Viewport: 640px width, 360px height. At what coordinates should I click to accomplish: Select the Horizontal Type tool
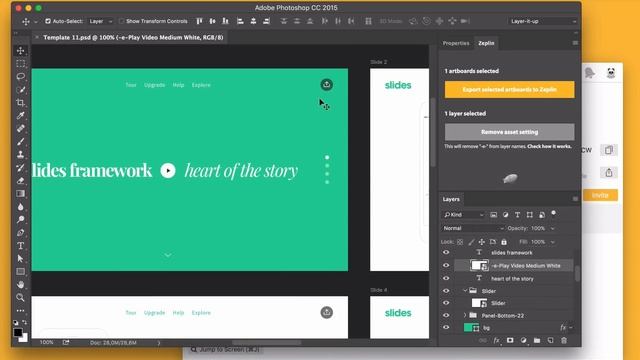pyautogui.click(x=20, y=246)
